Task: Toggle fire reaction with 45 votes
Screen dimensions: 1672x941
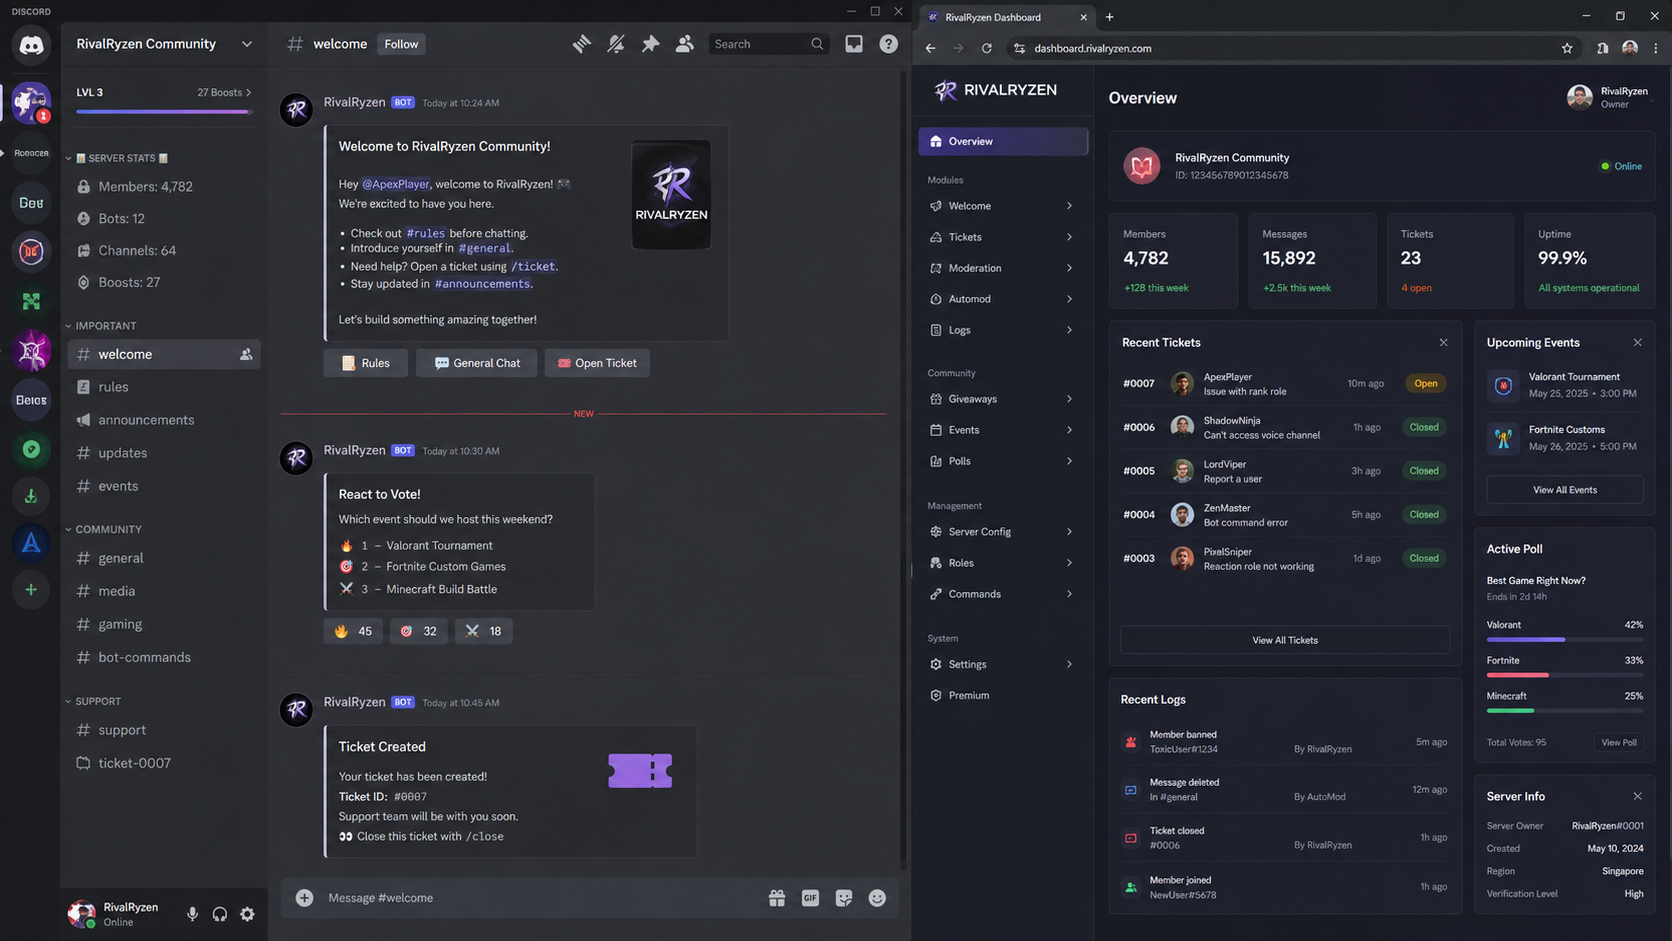Action: pos(353,631)
